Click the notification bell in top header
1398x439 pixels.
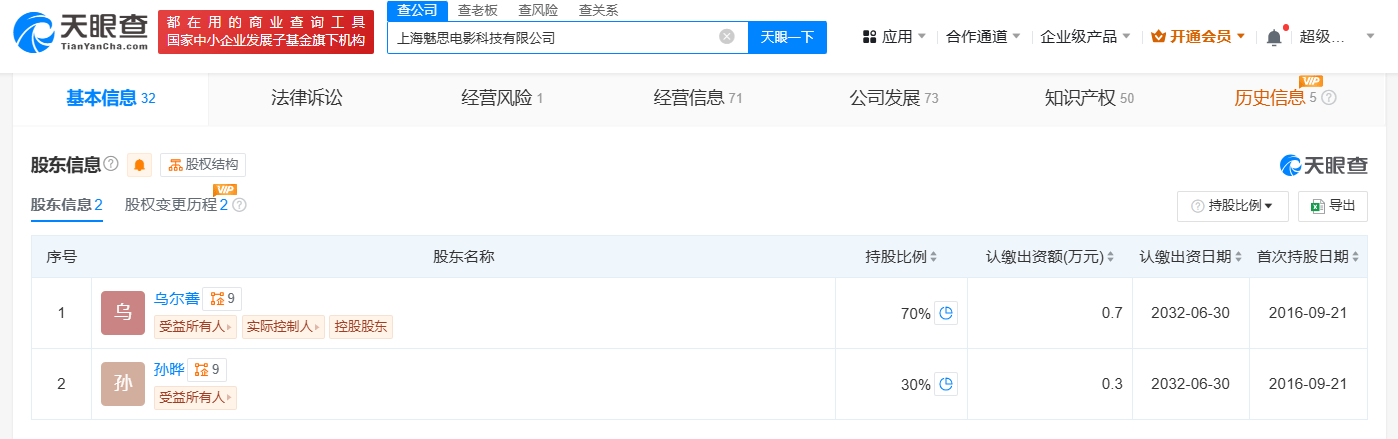point(1274,37)
